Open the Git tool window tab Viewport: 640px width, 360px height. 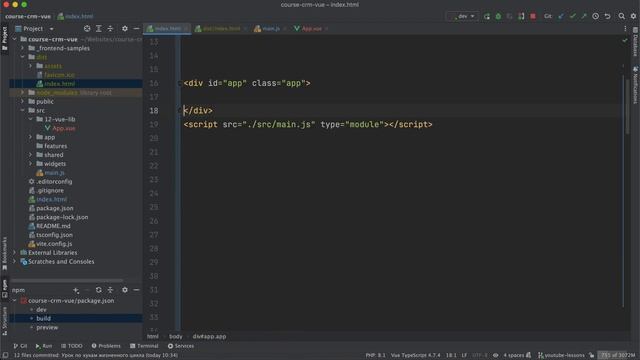20,346
